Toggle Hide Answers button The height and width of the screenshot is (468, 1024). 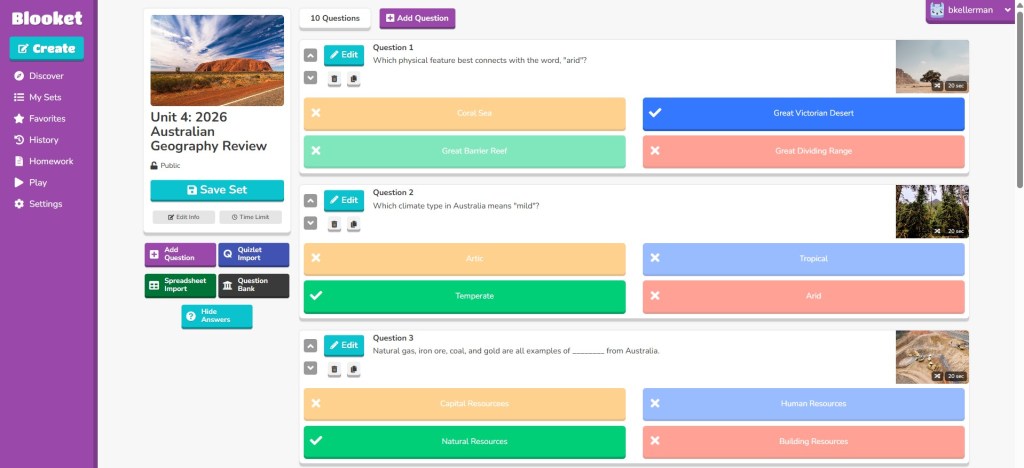216,316
